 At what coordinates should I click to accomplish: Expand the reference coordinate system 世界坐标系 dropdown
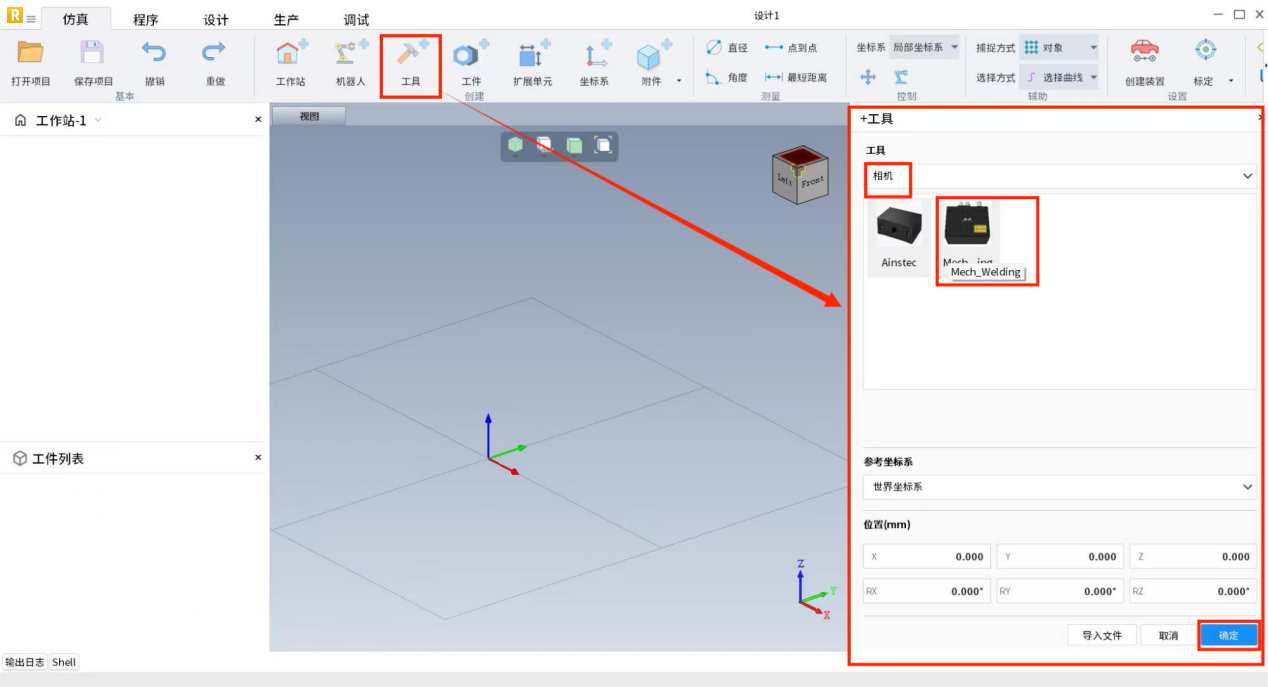pyautogui.click(x=1059, y=487)
